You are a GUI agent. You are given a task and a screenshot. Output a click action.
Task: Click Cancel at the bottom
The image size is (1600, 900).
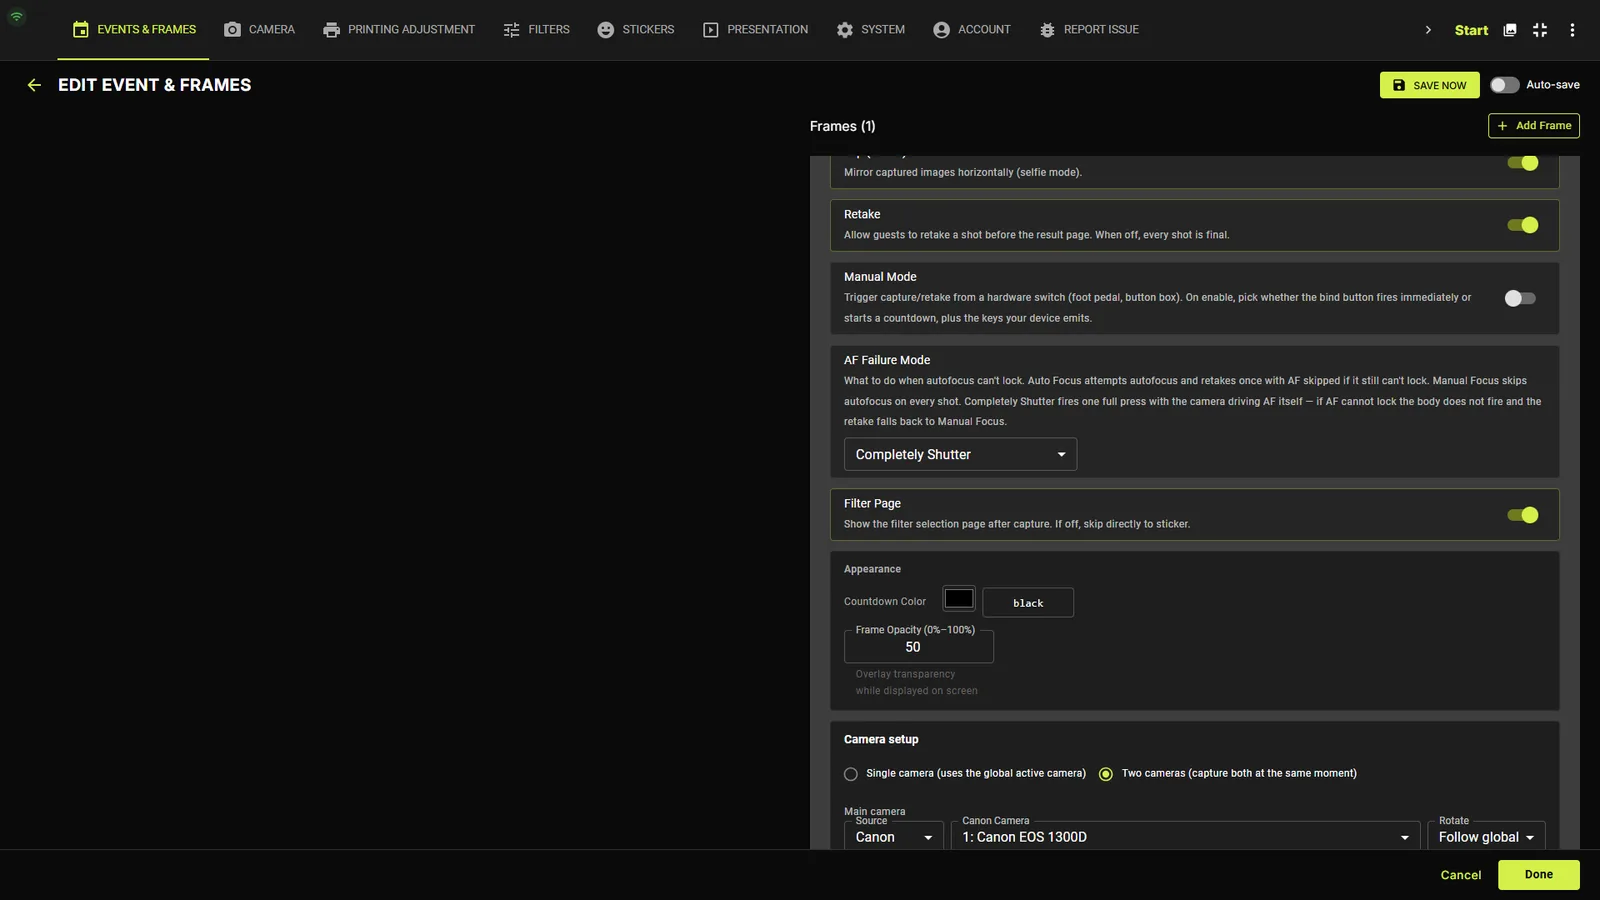[1460, 875]
